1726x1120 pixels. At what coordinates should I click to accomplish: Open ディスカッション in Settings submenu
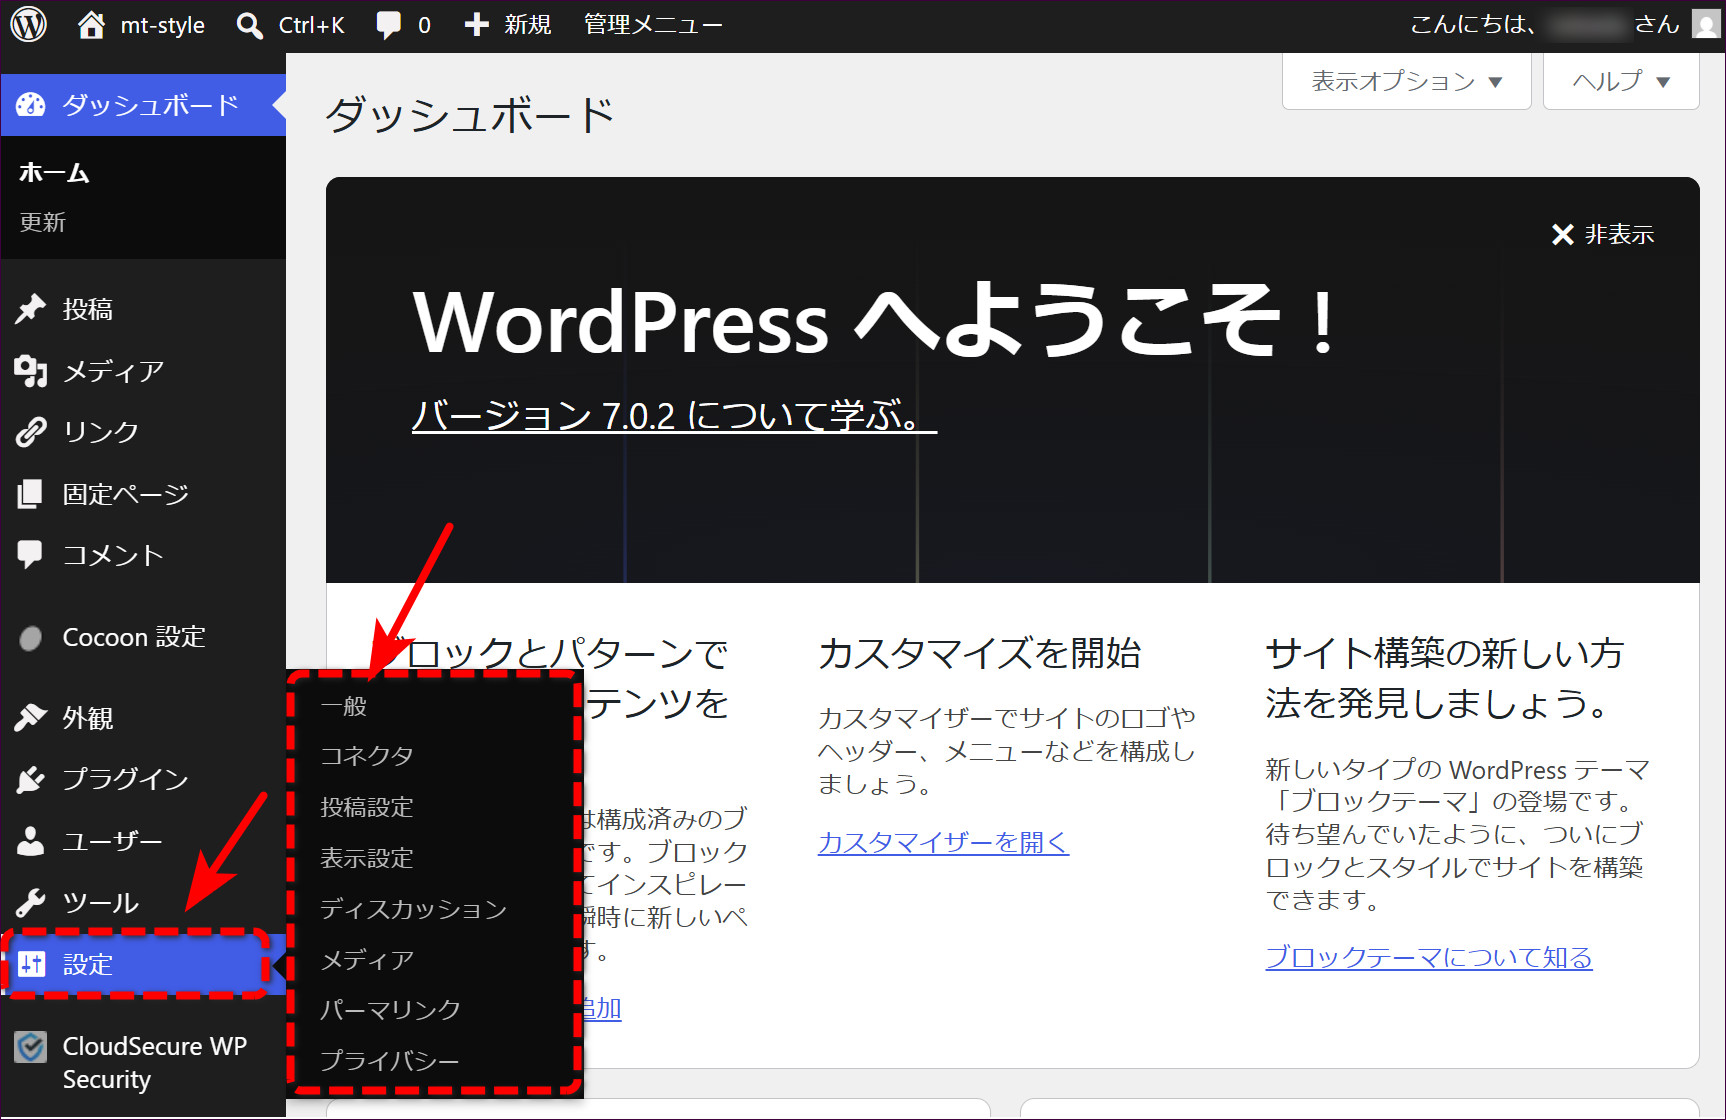coord(414,909)
